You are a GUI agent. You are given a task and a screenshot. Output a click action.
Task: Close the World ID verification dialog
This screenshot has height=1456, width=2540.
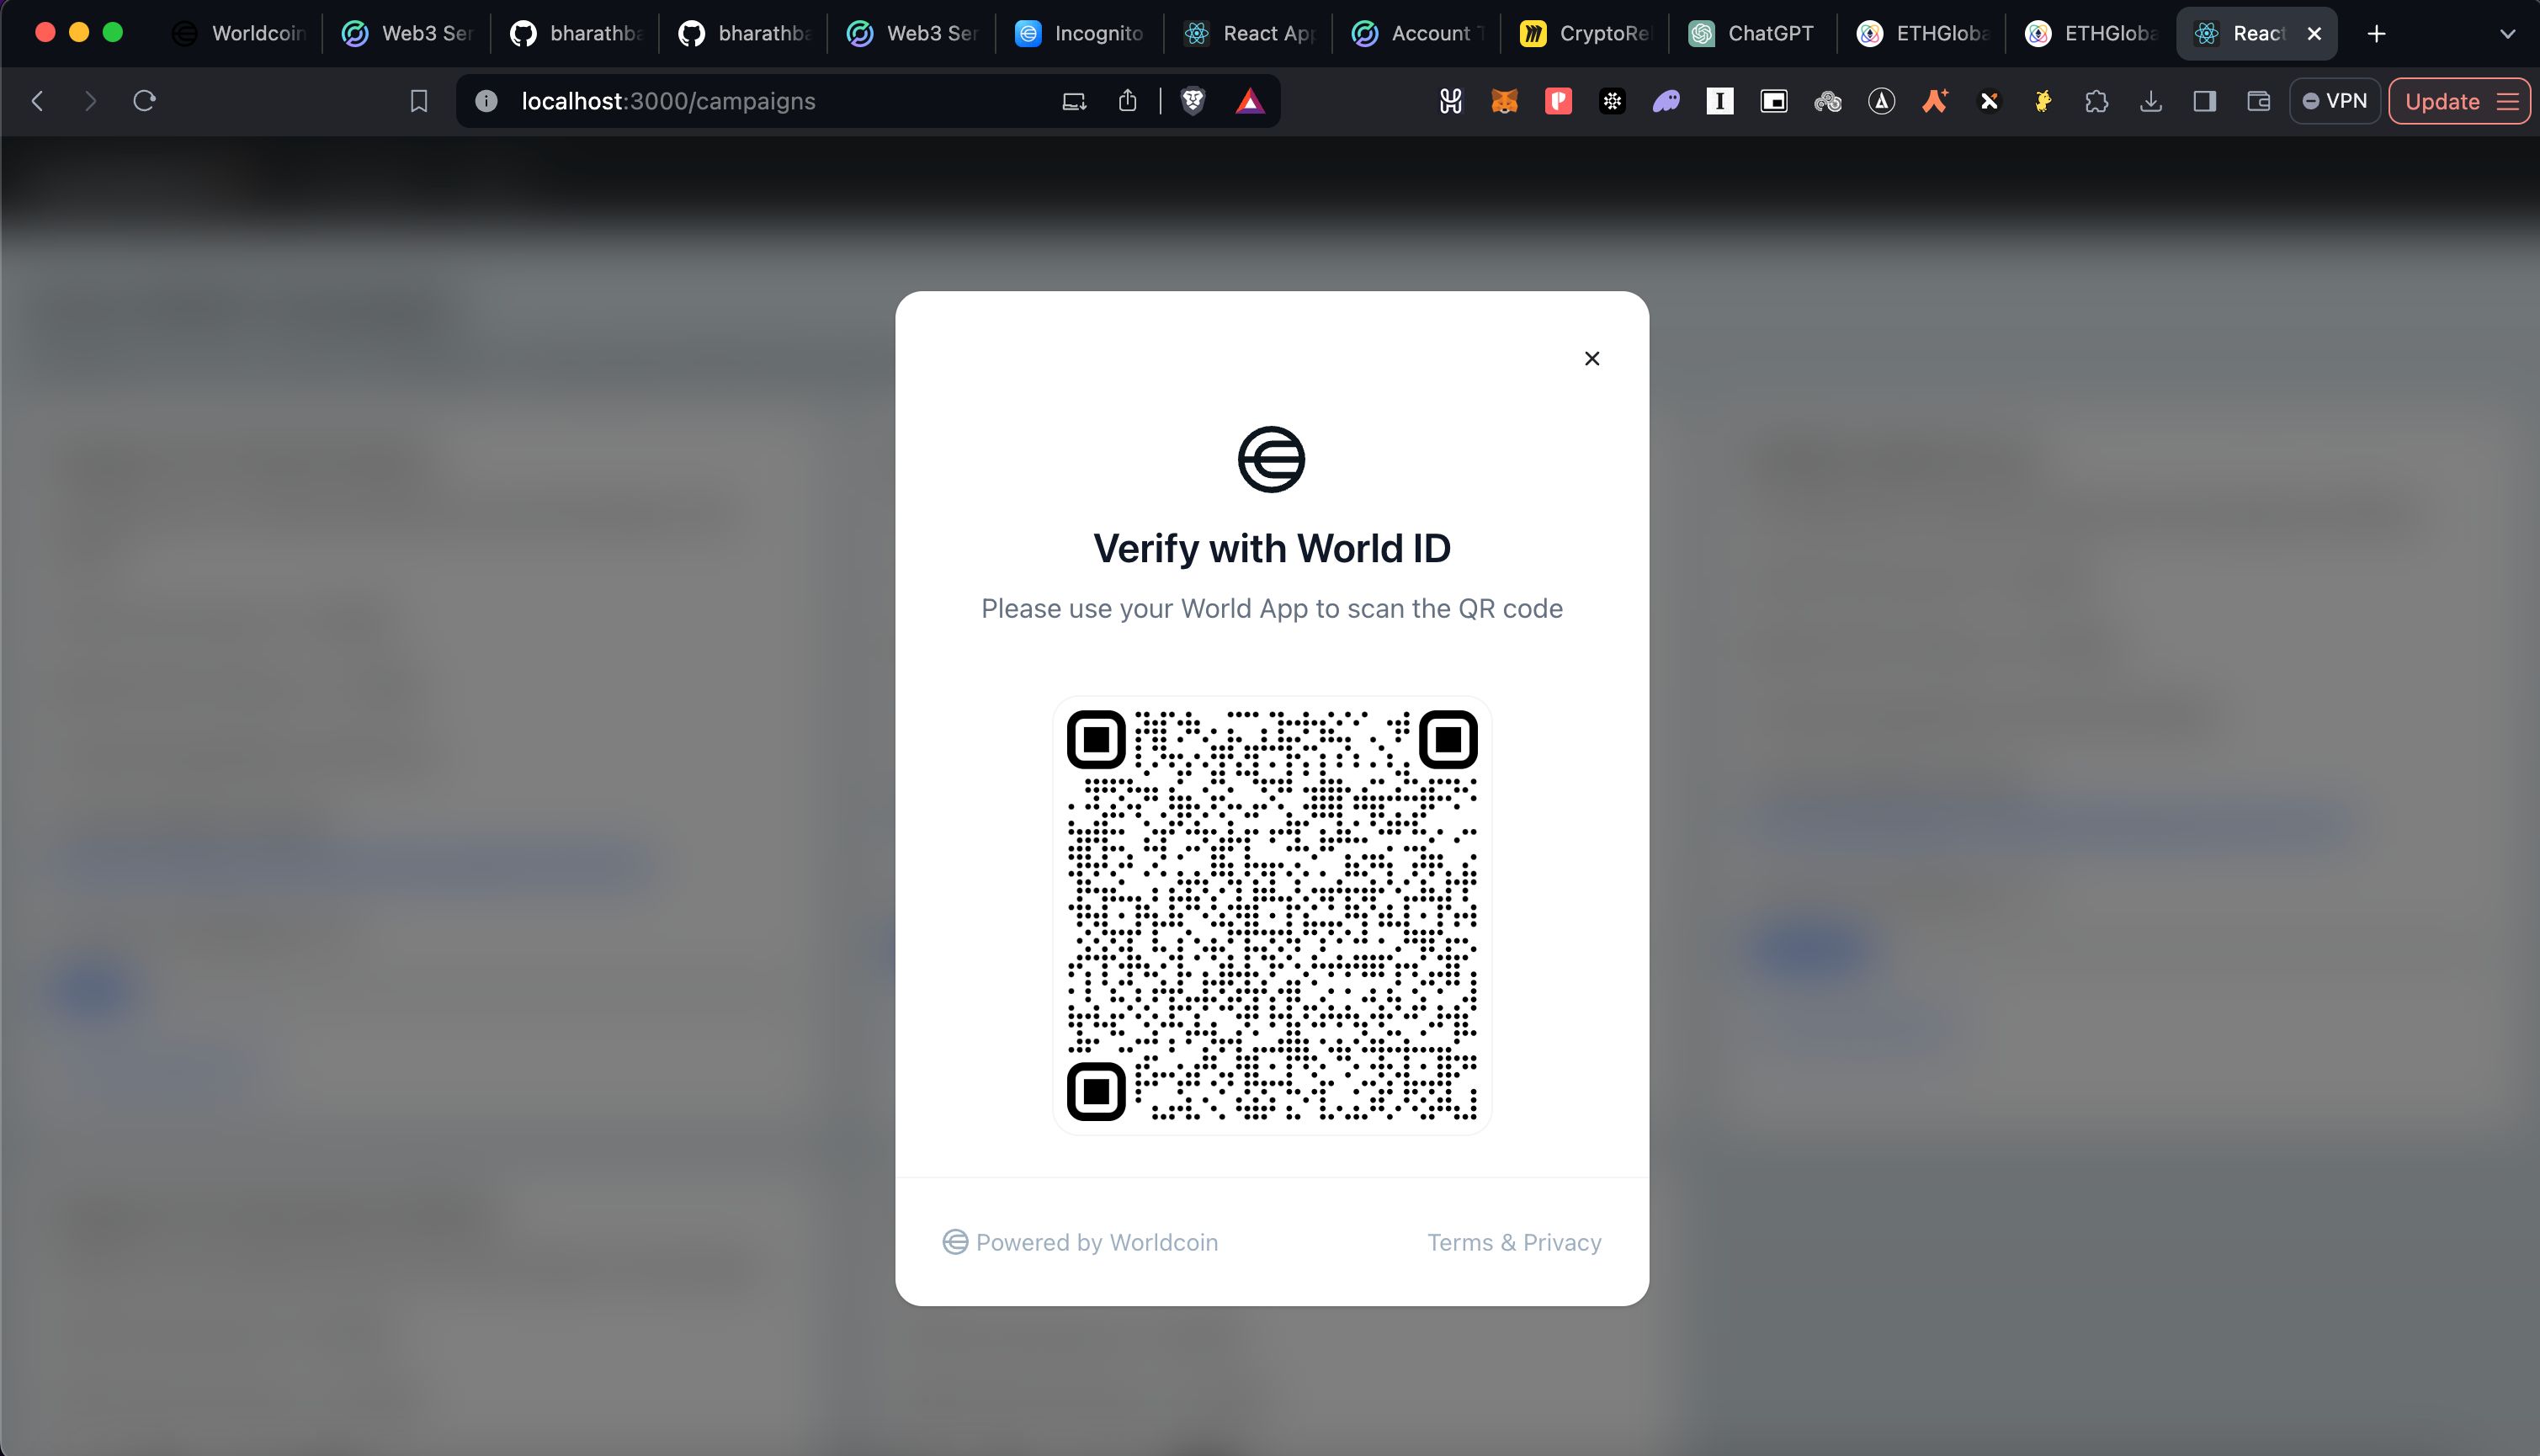tap(1592, 358)
